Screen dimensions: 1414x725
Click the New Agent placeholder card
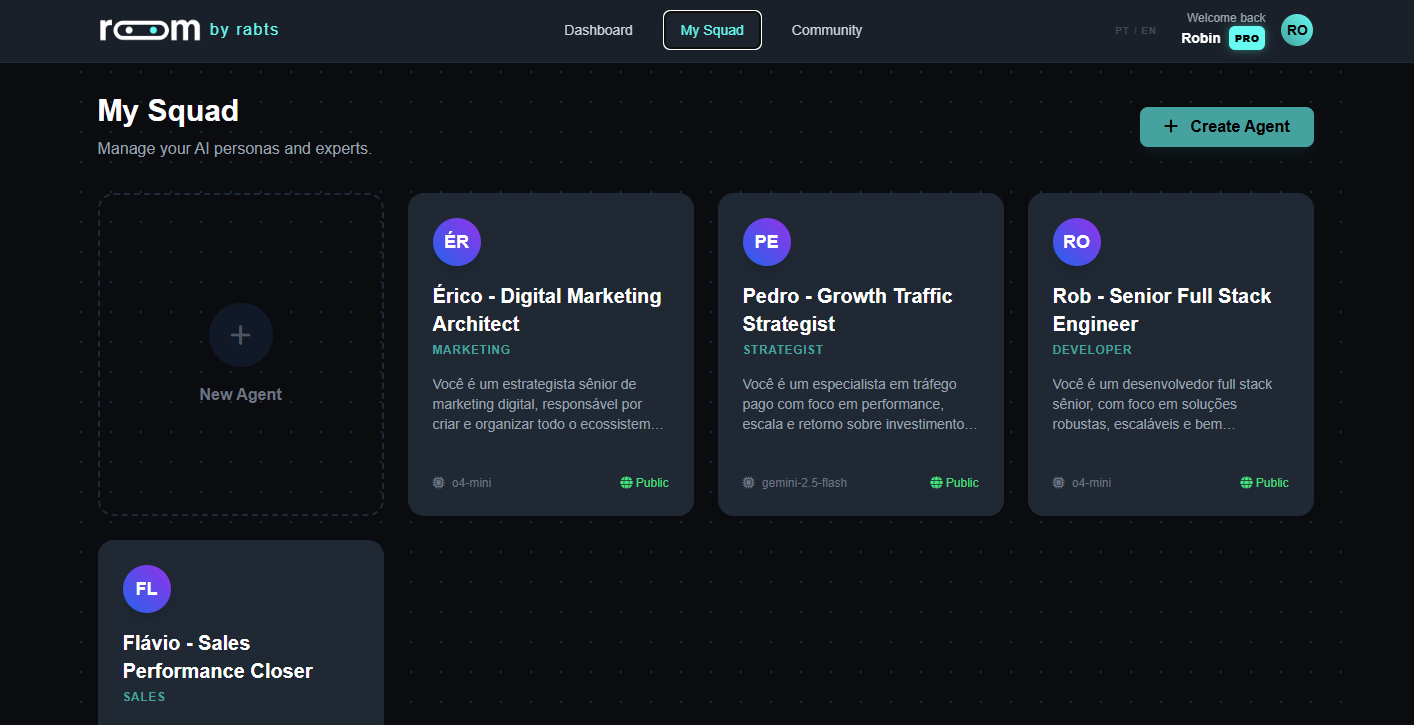coord(240,354)
